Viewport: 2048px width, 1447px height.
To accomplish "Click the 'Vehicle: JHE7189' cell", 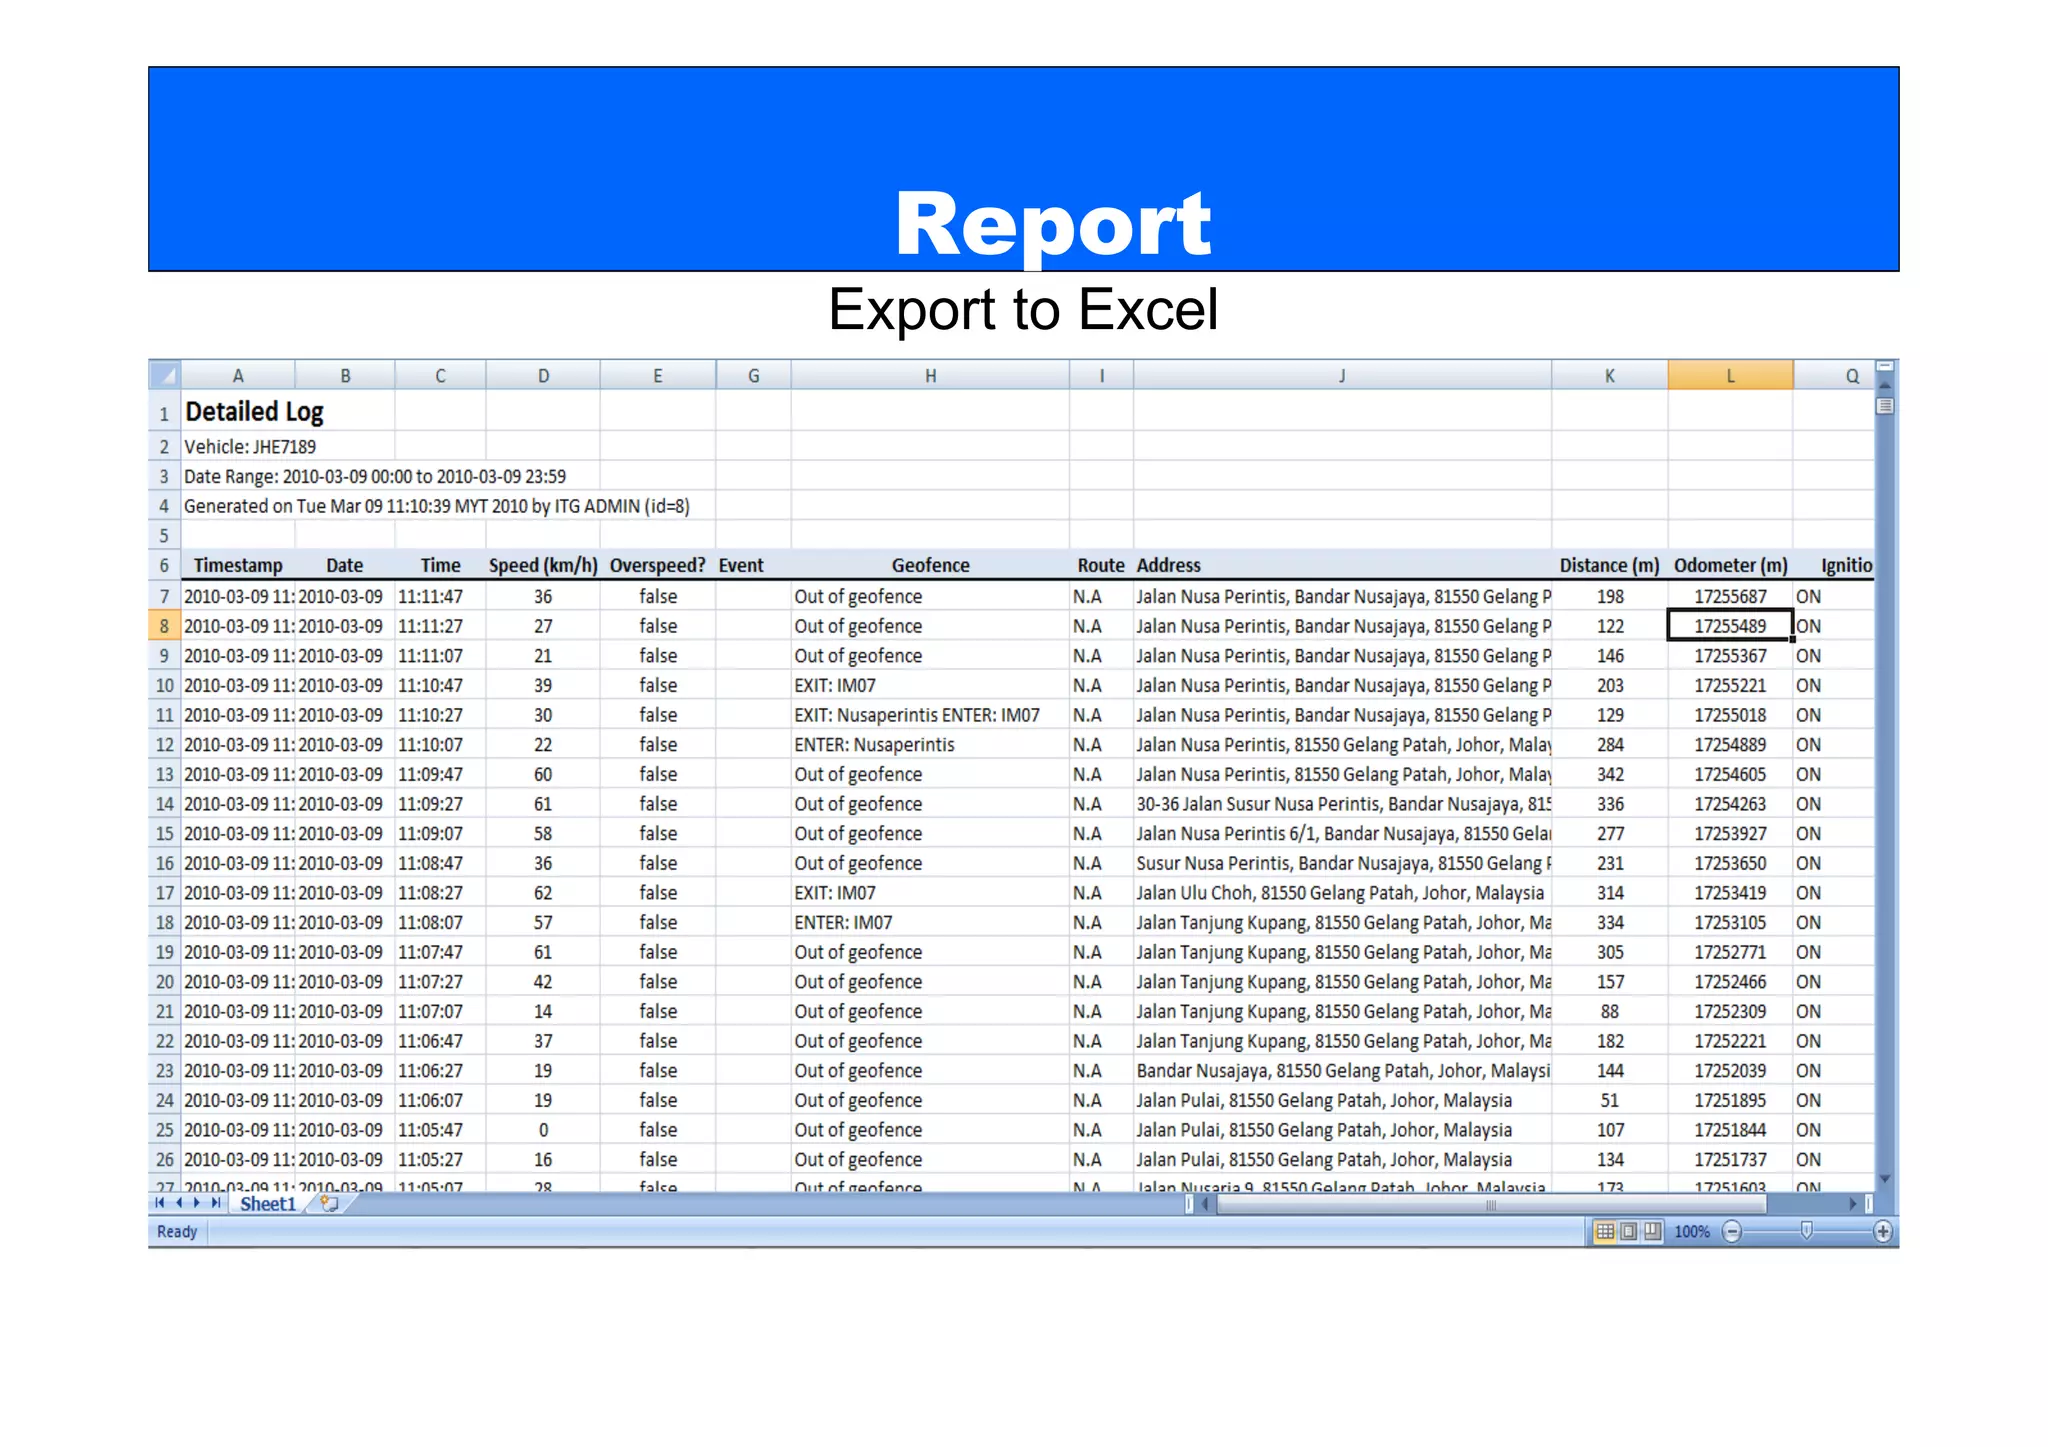I will [x=250, y=446].
